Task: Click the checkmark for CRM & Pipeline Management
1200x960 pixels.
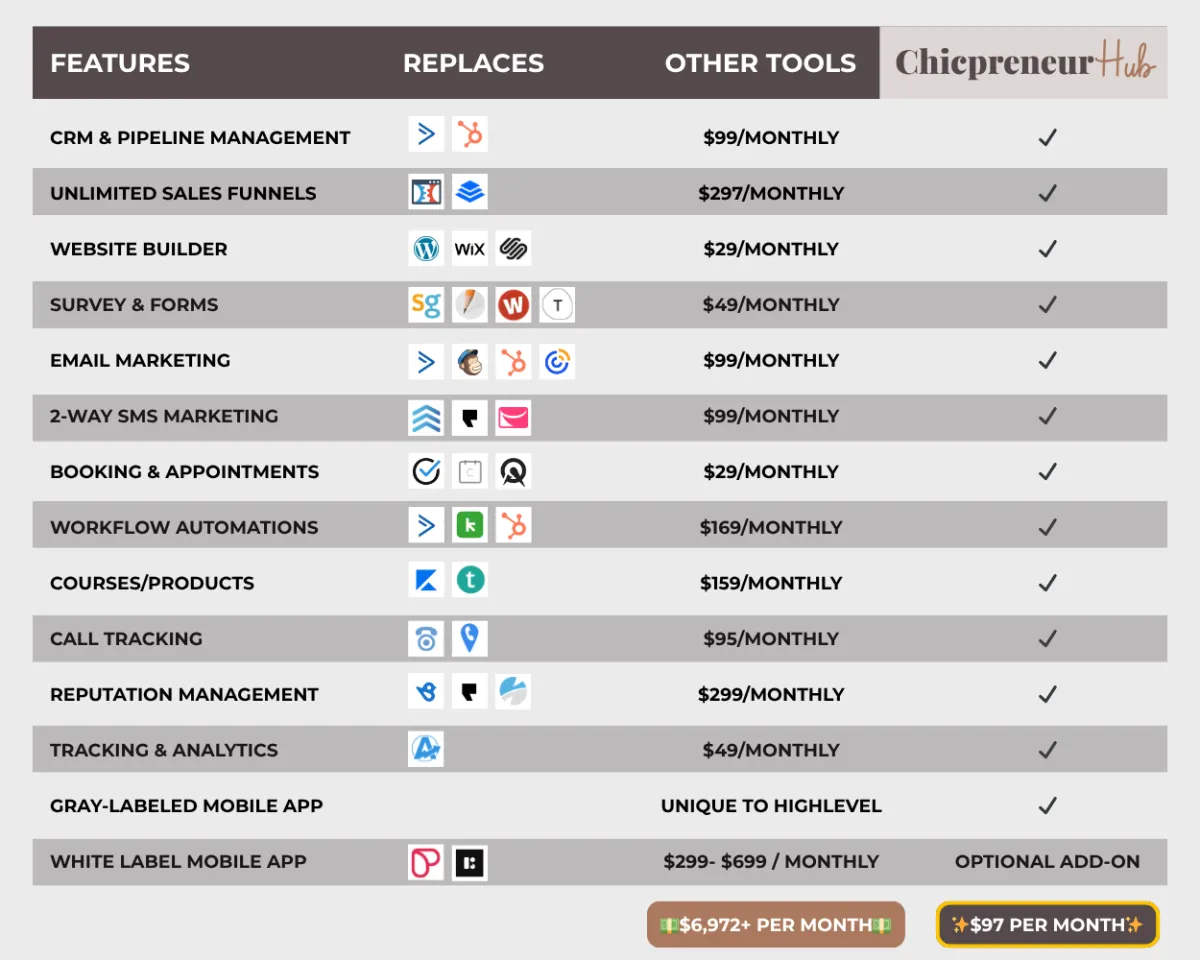Action: pos(1047,138)
